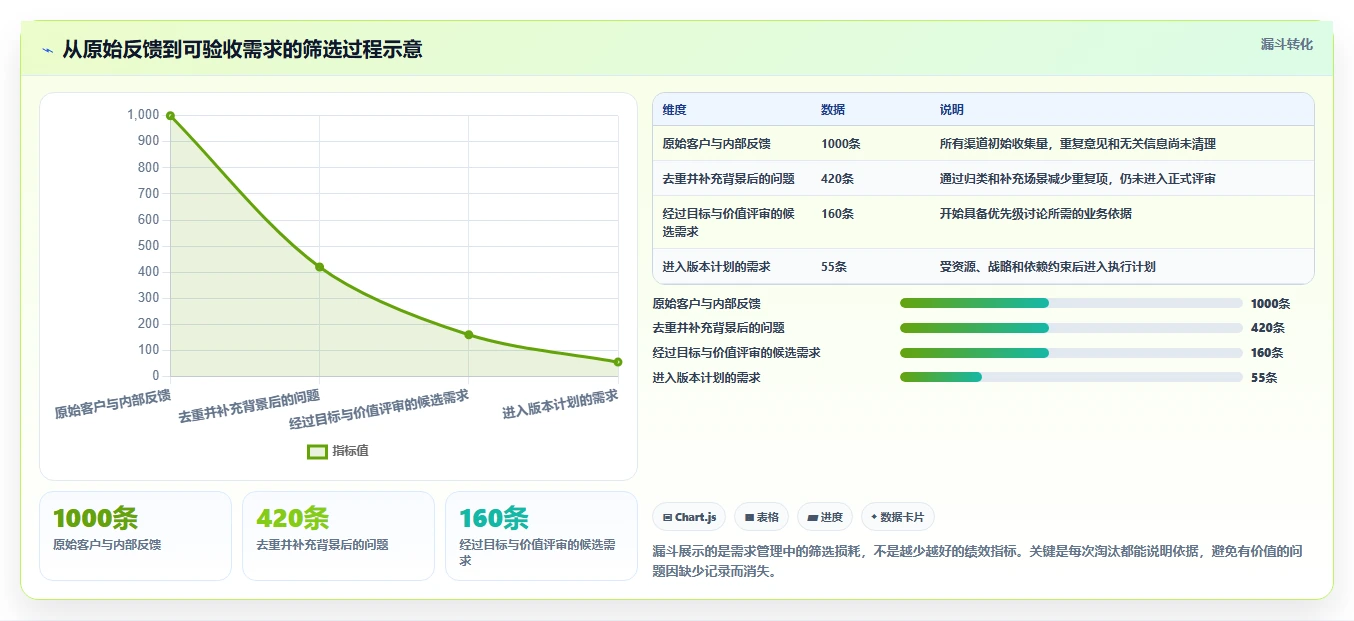Screen dimensions: 1354x621
Task: Click the paragraph beginning 漏斗展示的是需求管理中的筛选损耗
Action: coord(977,561)
